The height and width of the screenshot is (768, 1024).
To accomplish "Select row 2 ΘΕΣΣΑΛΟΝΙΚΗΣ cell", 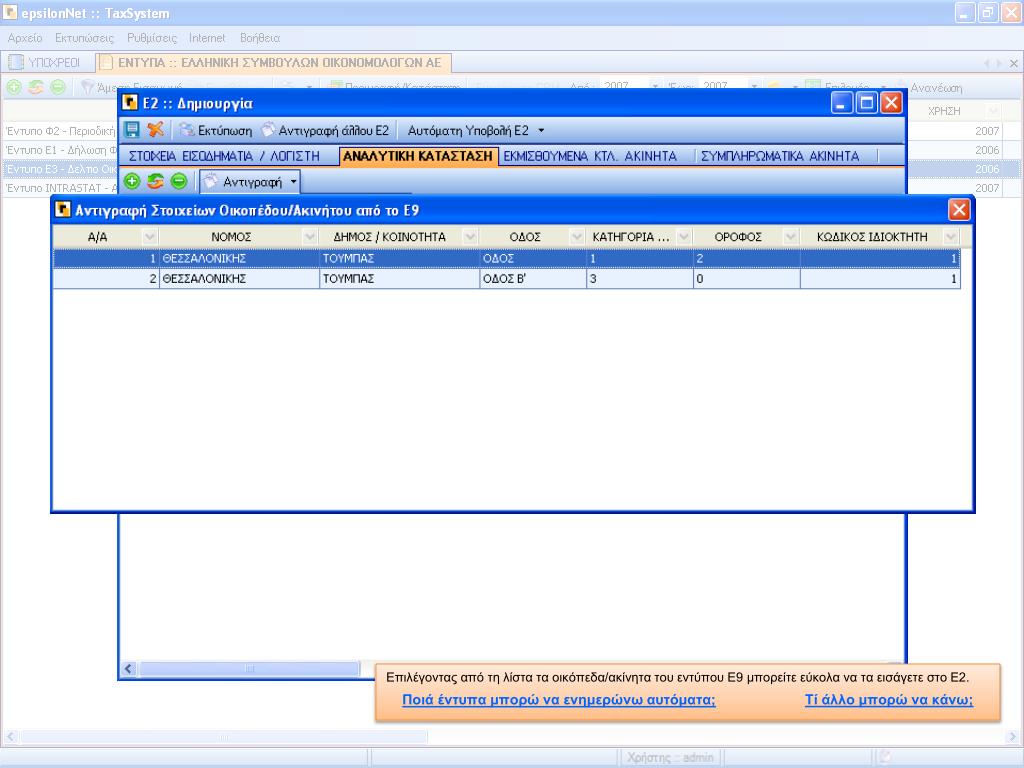I will (239, 279).
